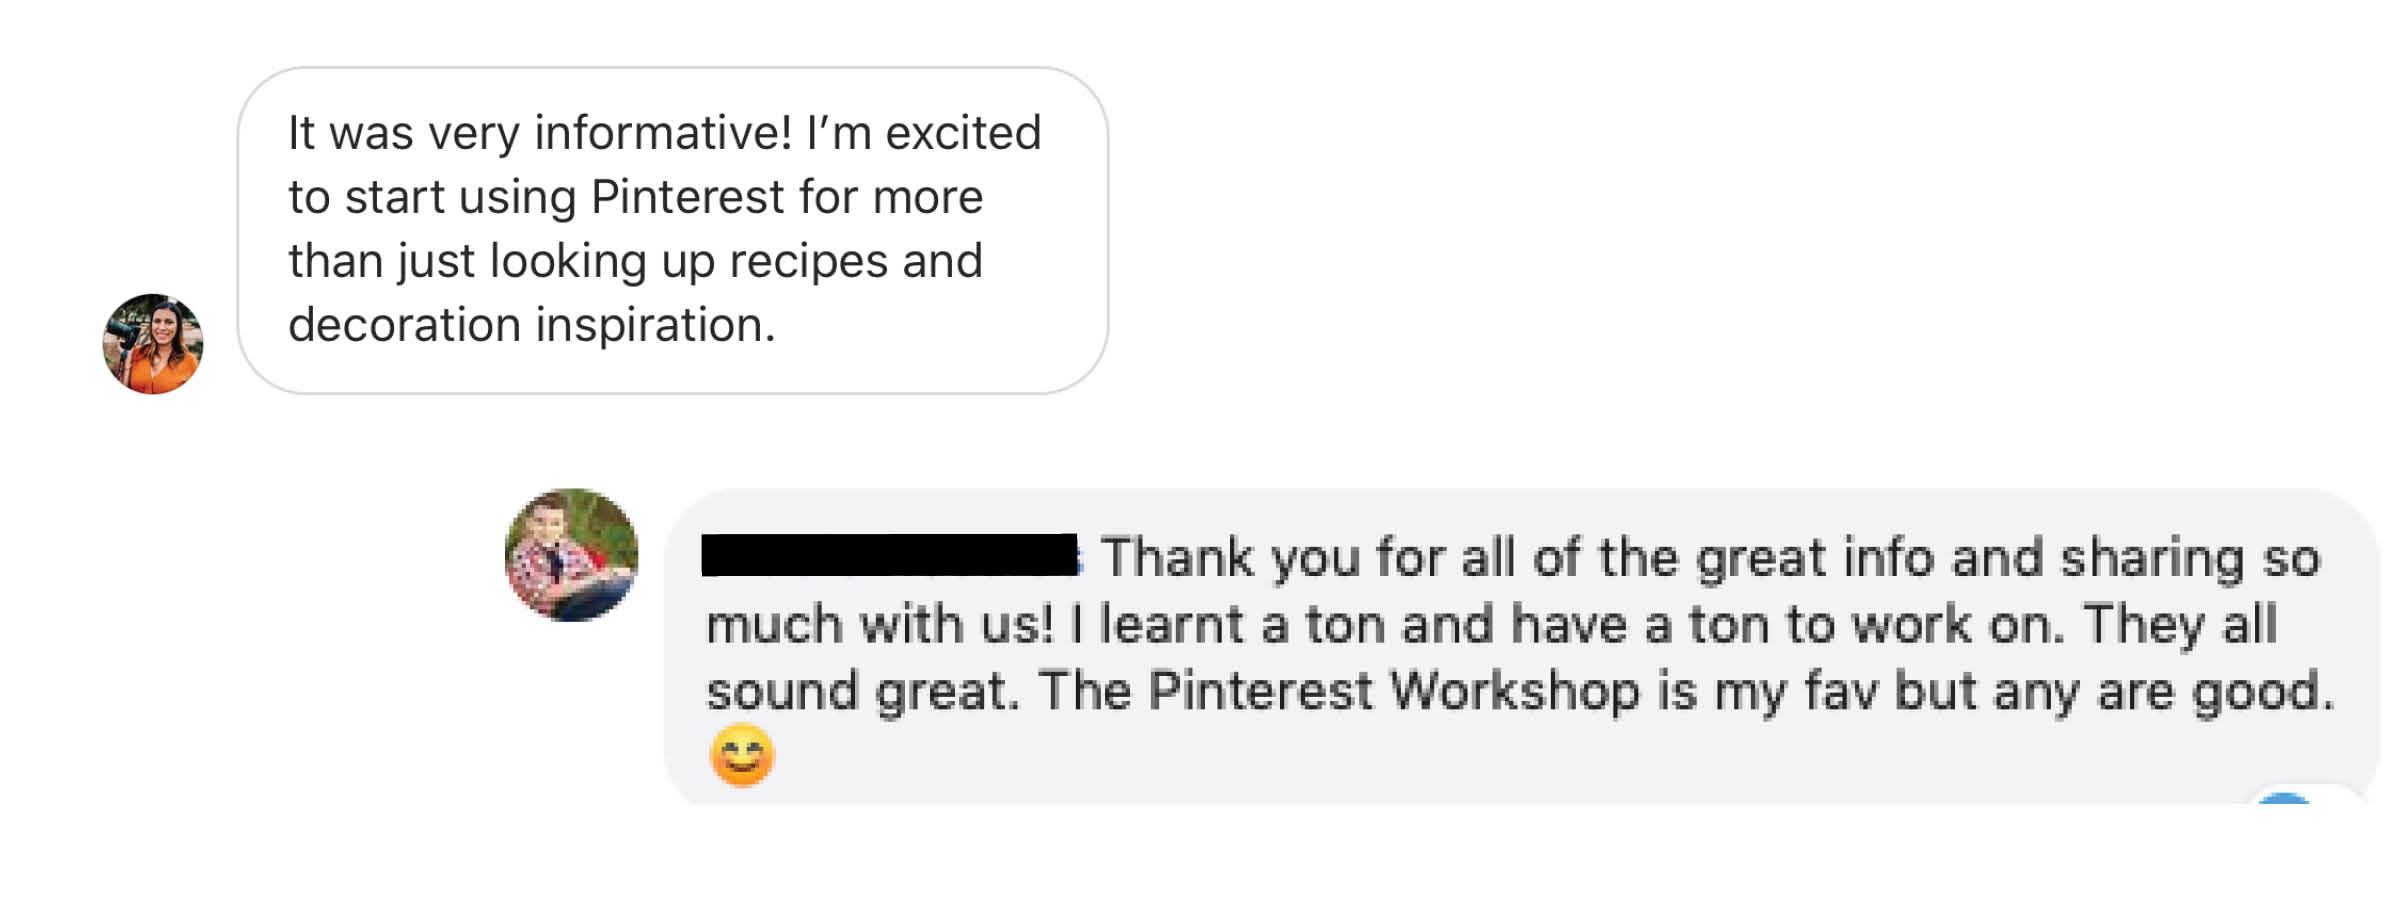The height and width of the screenshot is (900, 2400).
Task: Select the 'It was very informative!' message bubble
Action: click(x=673, y=231)
